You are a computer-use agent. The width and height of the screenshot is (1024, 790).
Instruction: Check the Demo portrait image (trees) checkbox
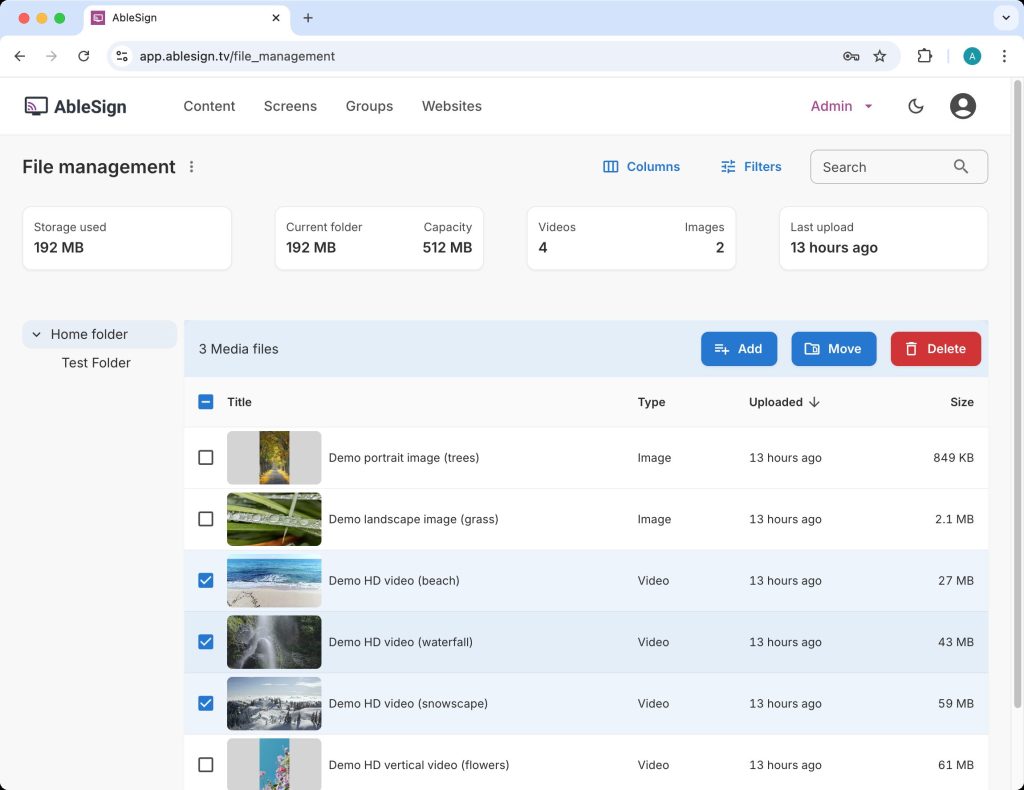click(x=206, y=458)
